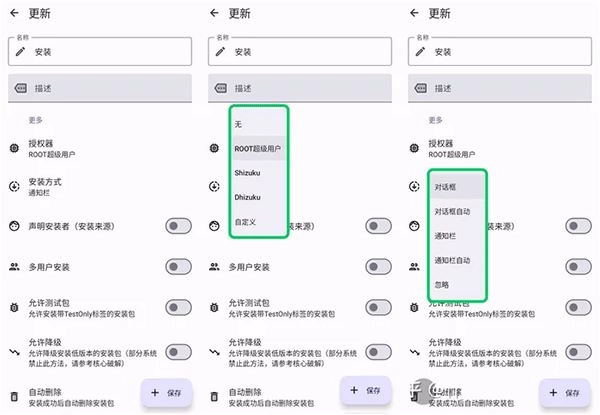Image resolution: width=600 pixels, height=415 pixels.
Task: Click the 多用户安装 people icon in the left screen
Action: pos(14,267)
